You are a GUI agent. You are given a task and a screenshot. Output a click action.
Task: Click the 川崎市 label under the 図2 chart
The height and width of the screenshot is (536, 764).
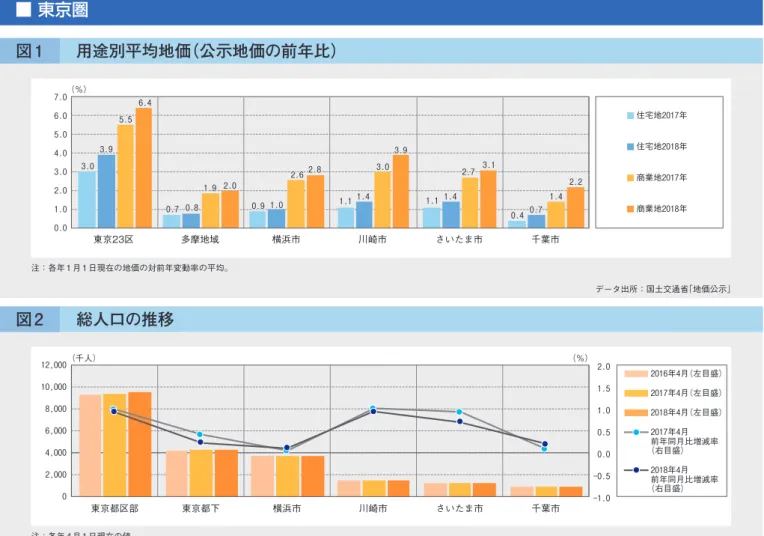pyautogui.click(x=373, y=508)
